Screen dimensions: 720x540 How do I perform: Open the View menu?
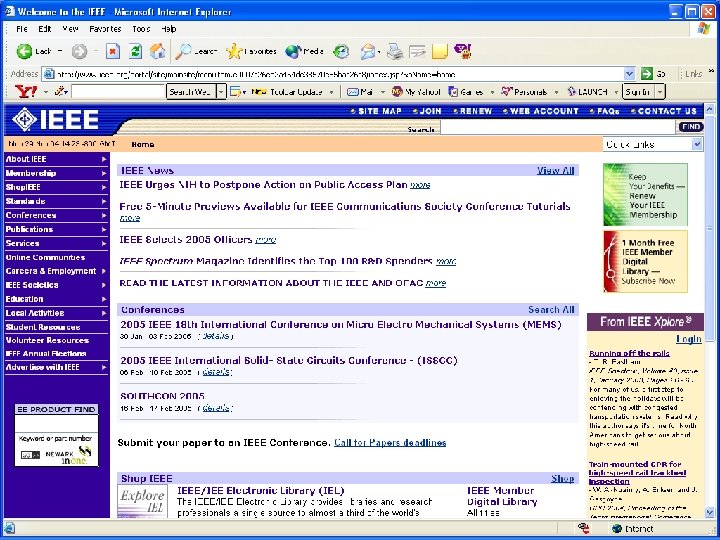point(70,29)
